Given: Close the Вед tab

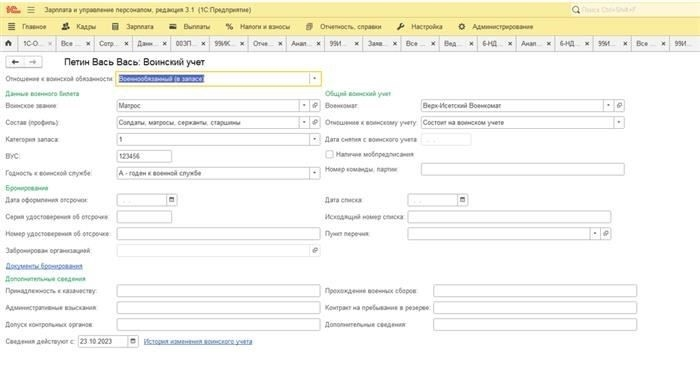Looking at the screenshot, I should point(471,43).
